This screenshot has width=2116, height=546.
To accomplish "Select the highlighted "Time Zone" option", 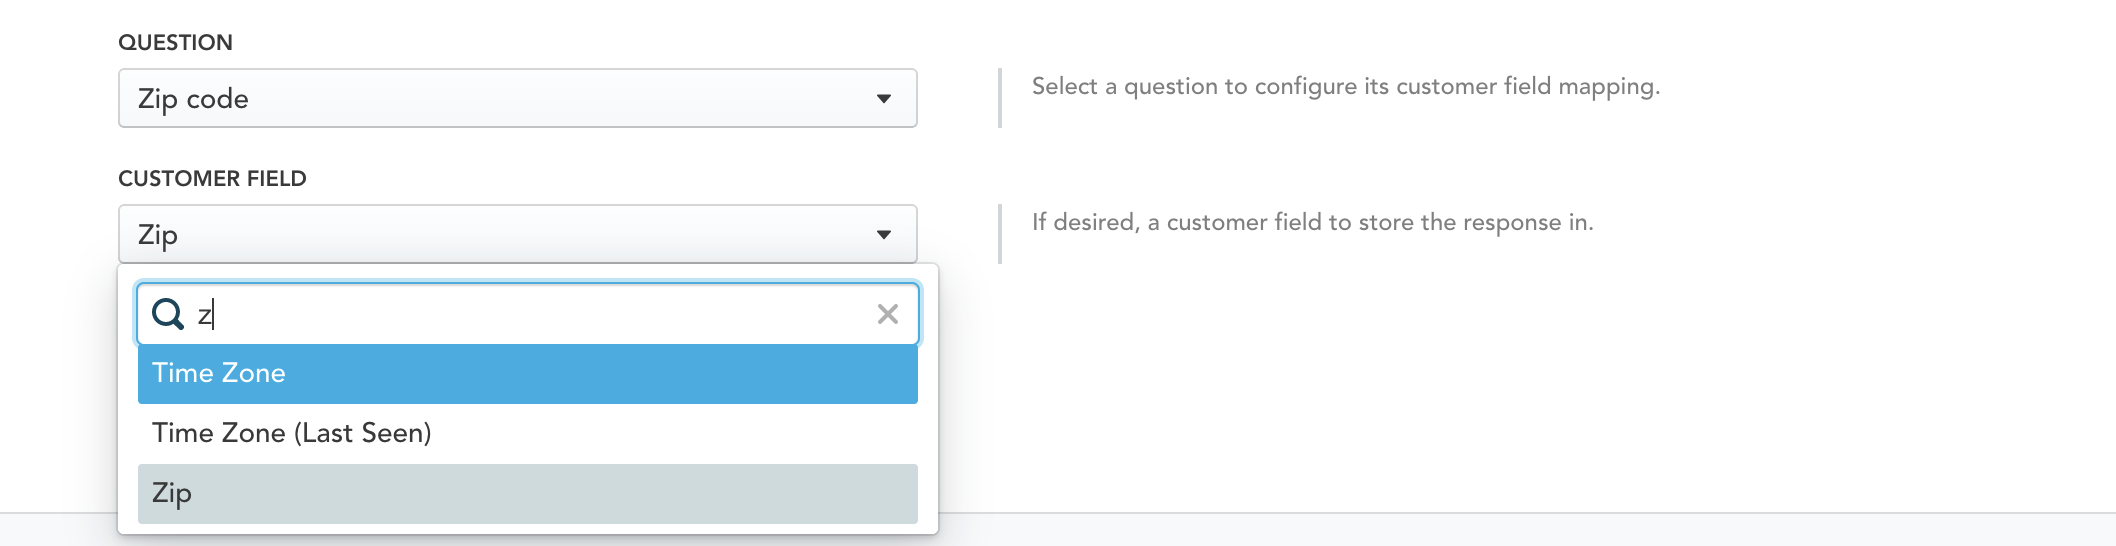I will click(219, 373).
